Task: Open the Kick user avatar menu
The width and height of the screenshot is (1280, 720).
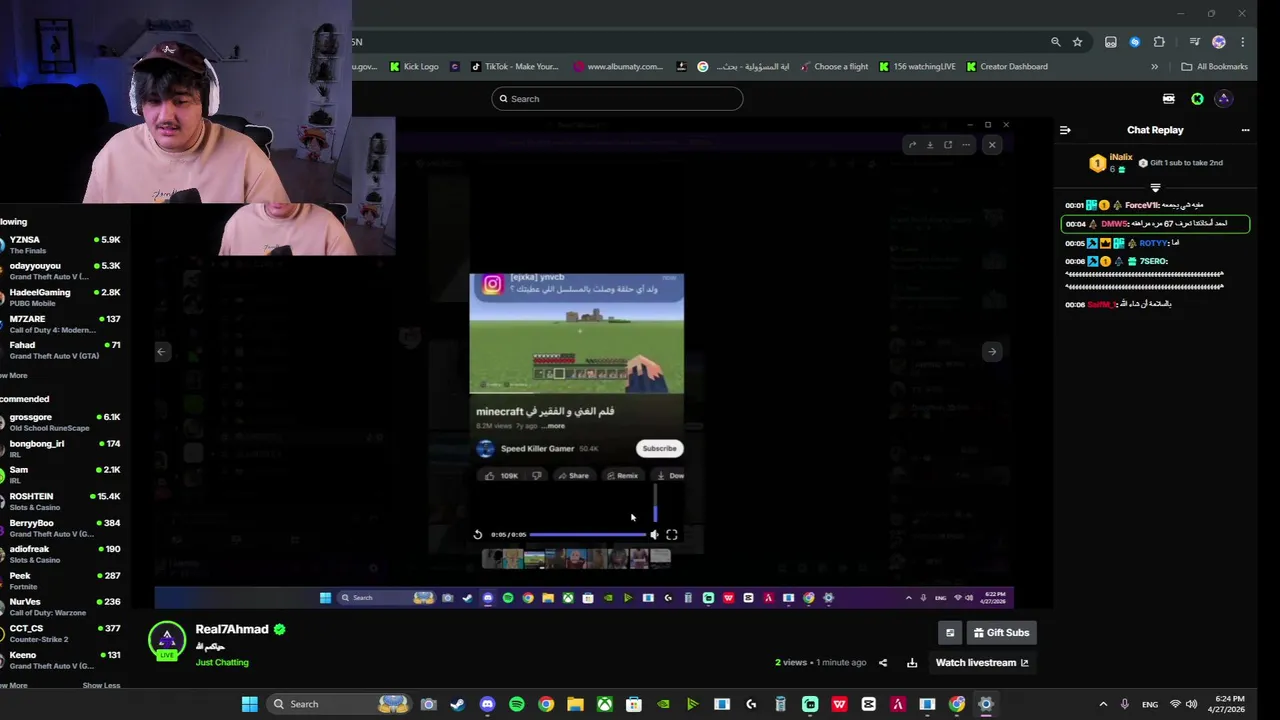Action: tap(1223, 99)
